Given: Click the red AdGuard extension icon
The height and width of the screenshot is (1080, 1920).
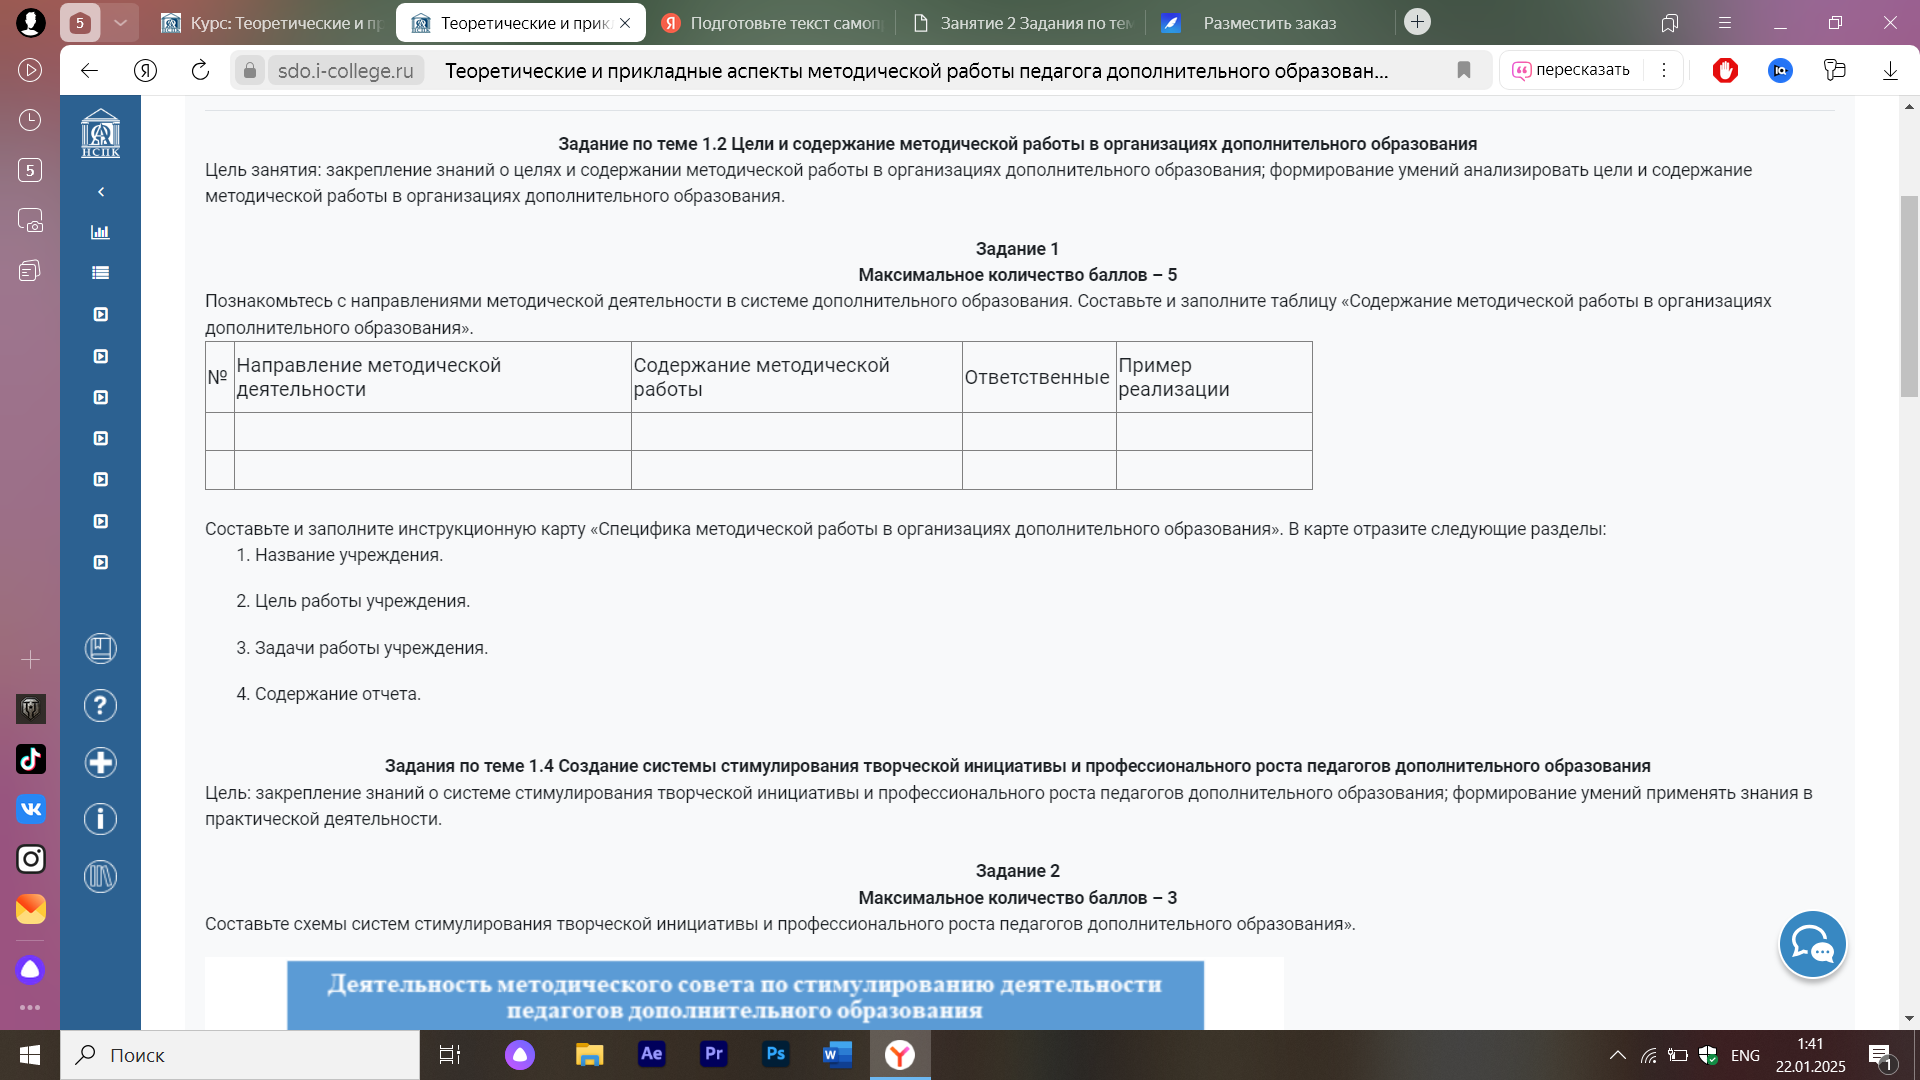Looking at the screenshot, I should point(1725,70).
